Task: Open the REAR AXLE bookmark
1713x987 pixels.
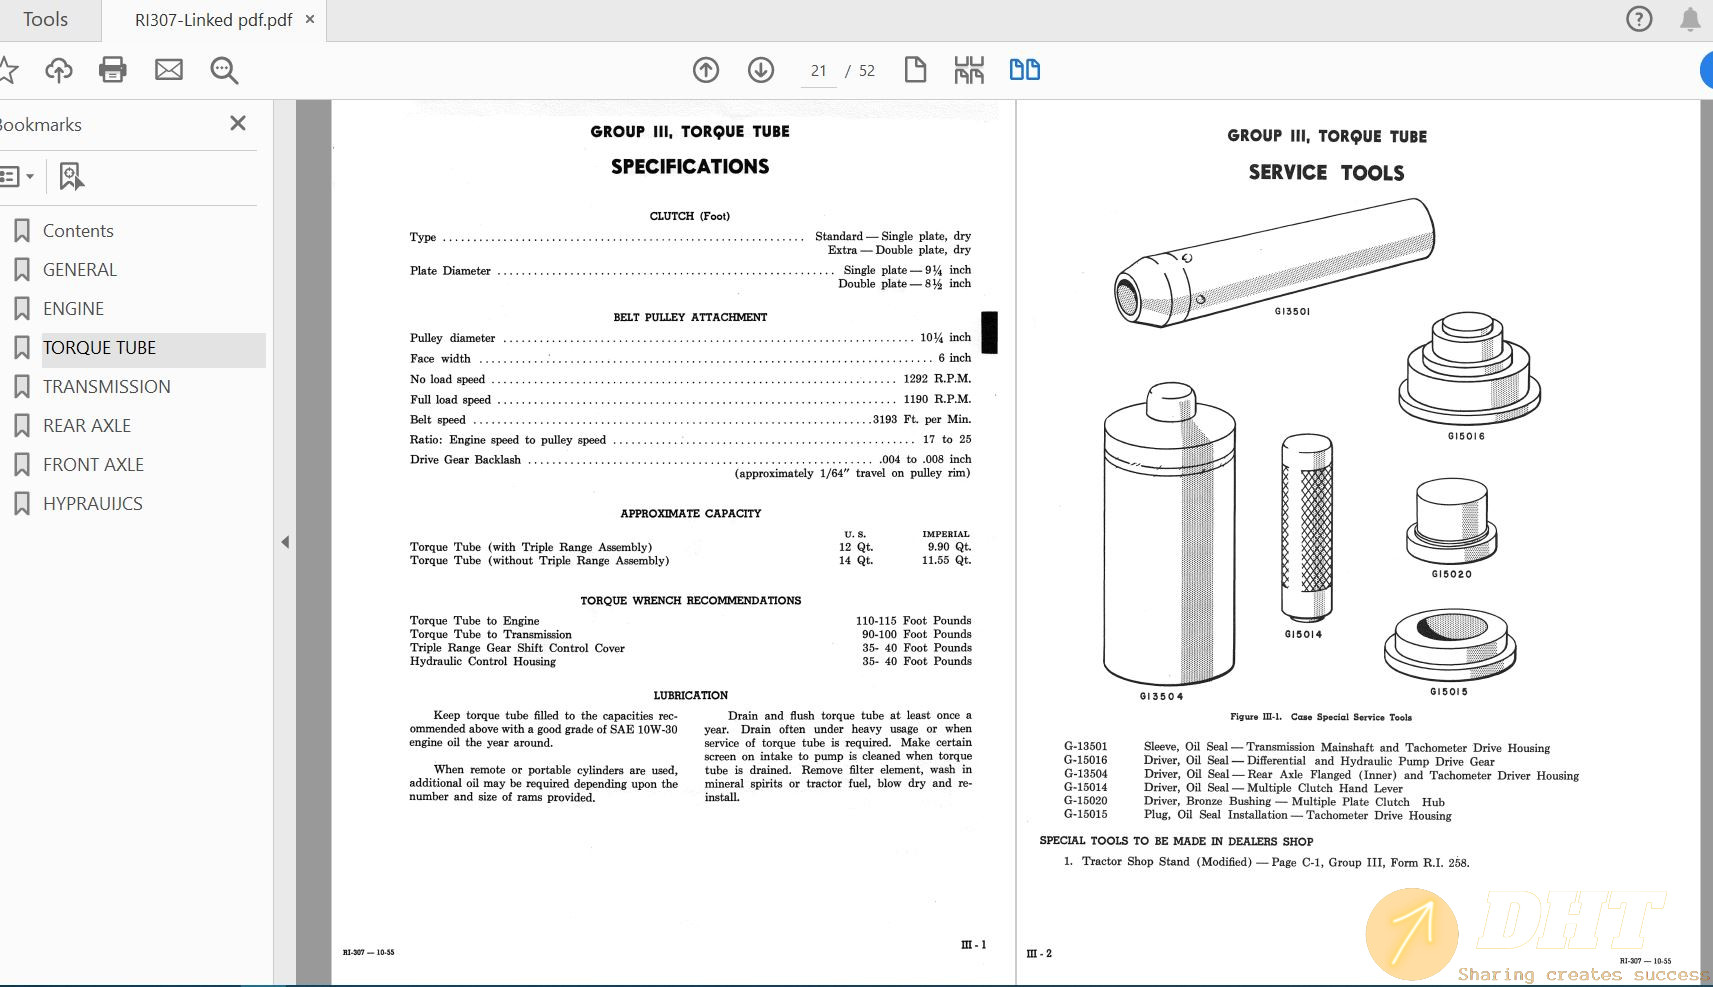Action: 87,426
